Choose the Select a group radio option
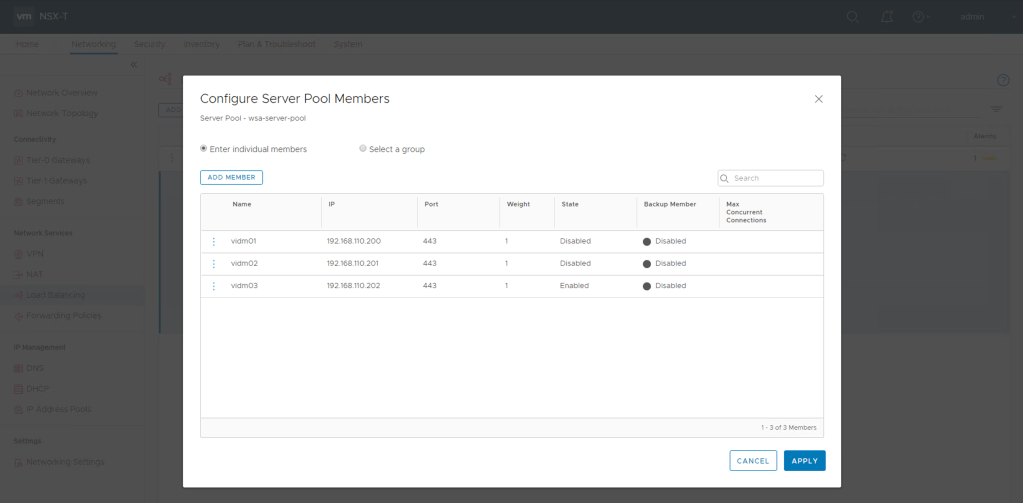The width and height of the screenshot is (1023, 503). 363,148
